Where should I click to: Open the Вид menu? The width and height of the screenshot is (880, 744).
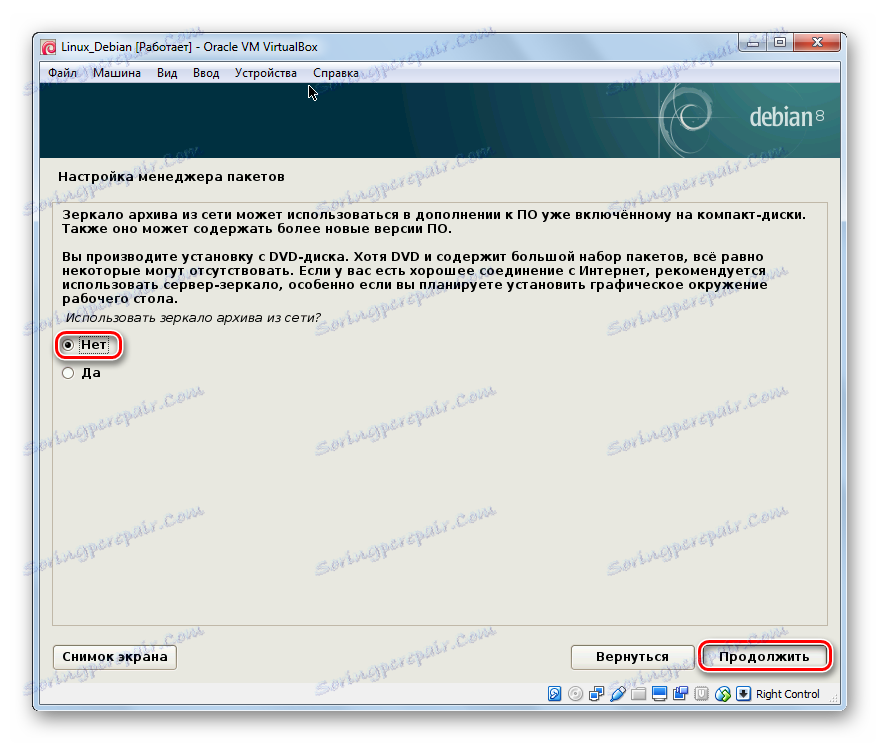167,73
